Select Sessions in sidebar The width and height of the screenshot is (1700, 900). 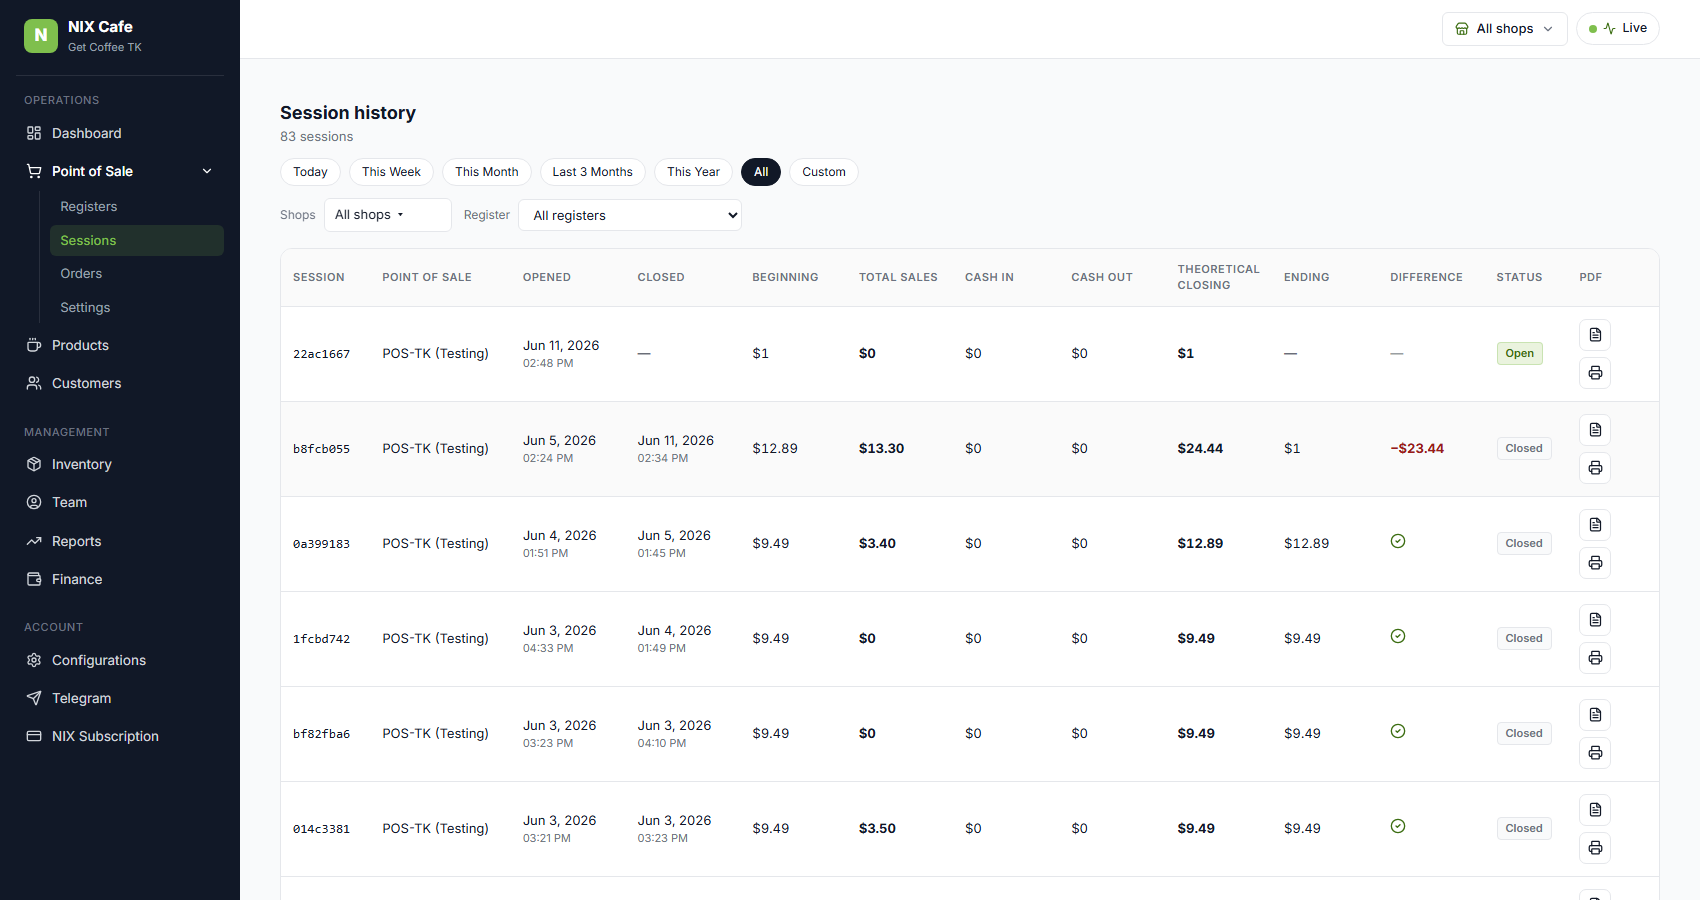pyautogui.click(x=137, y=240)
